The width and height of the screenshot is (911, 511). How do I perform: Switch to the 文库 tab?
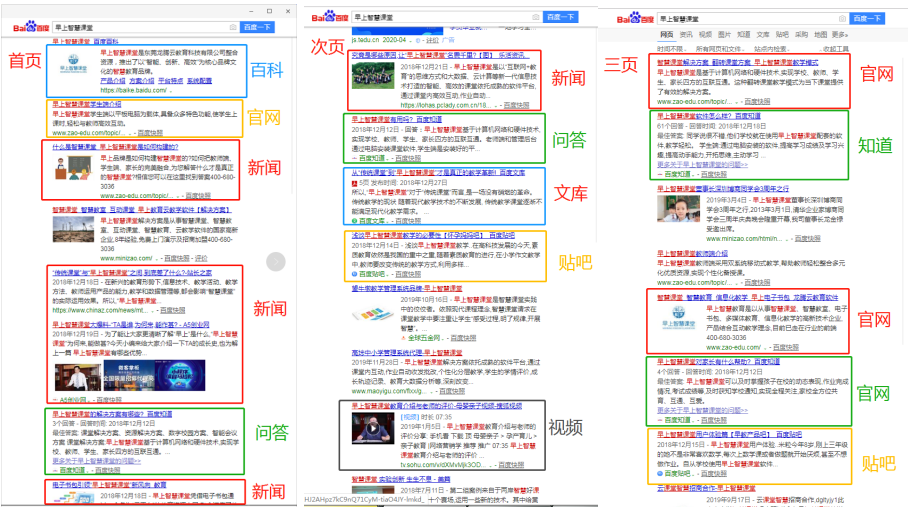click(x=763, y=34)
